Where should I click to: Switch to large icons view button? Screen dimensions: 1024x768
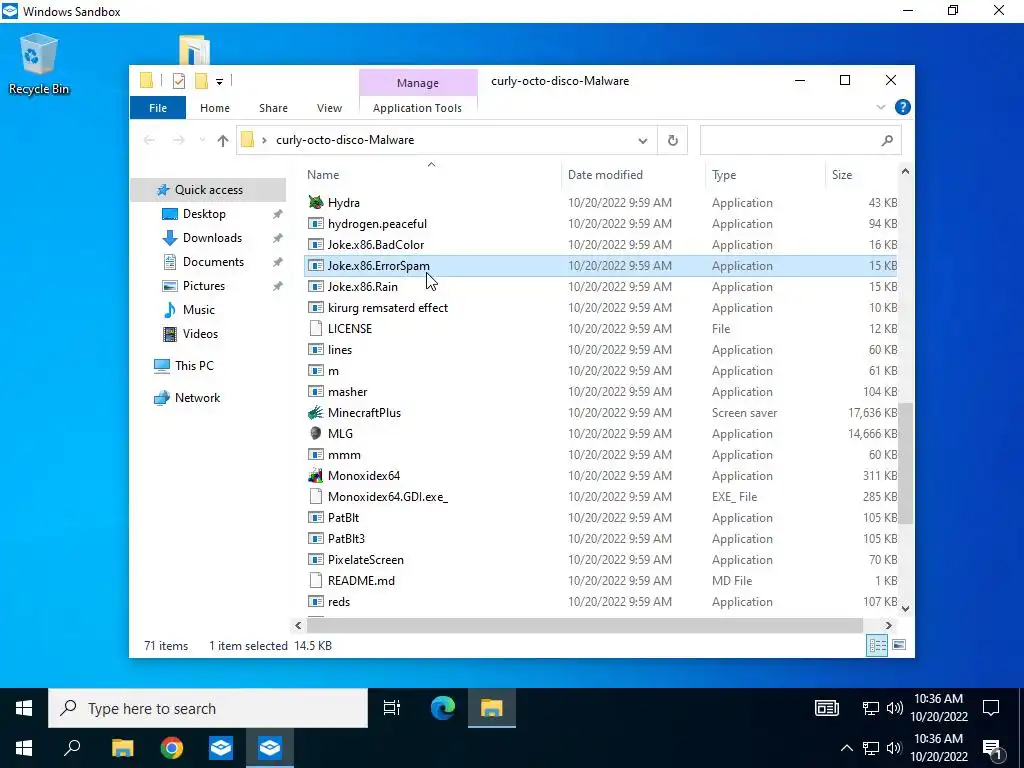[899, 645]
